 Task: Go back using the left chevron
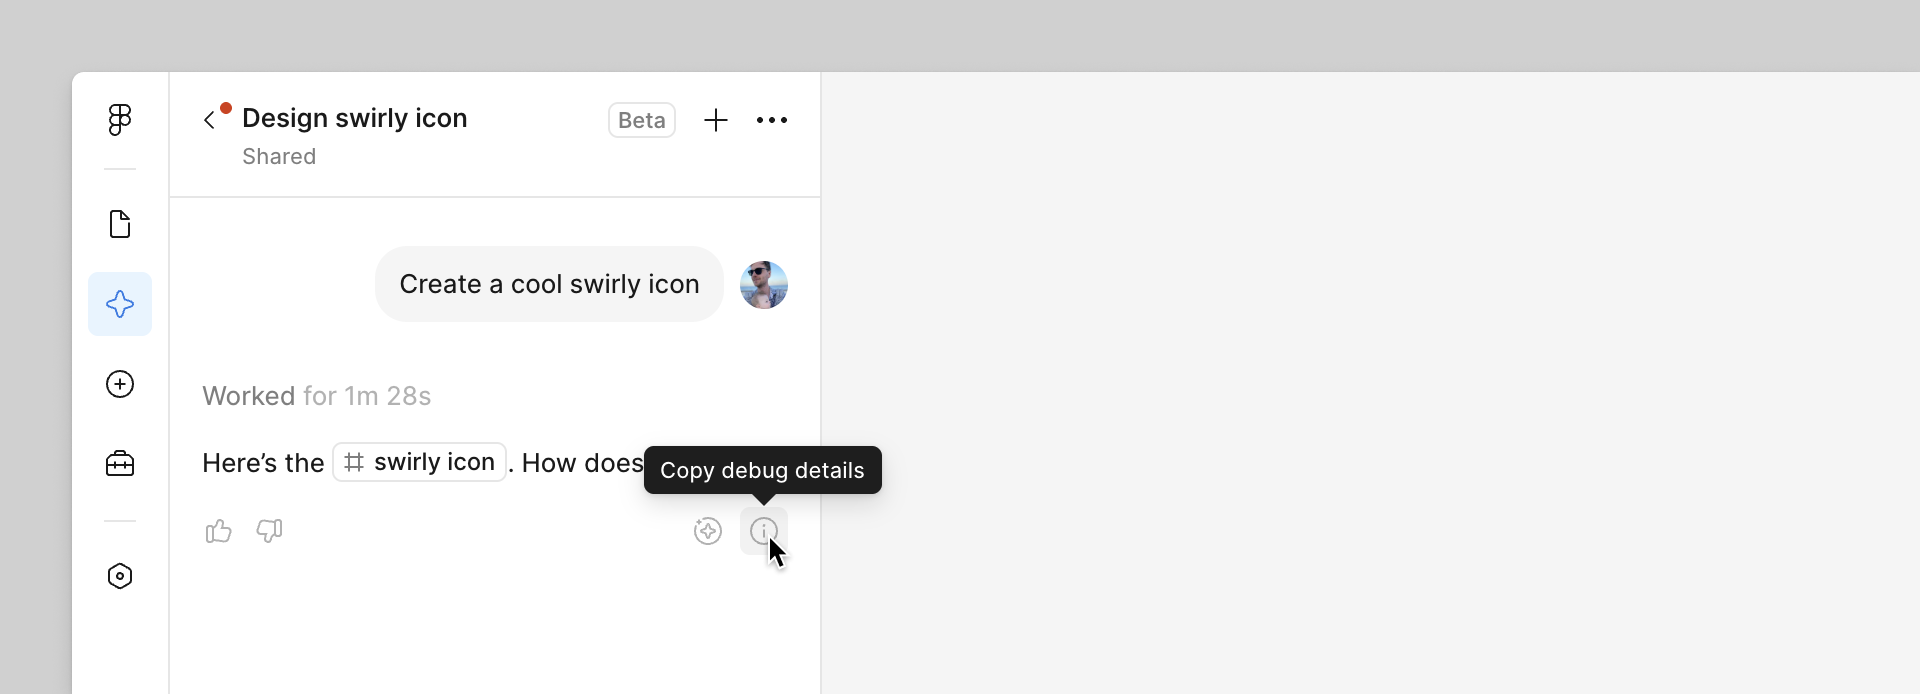coord(209,120)
